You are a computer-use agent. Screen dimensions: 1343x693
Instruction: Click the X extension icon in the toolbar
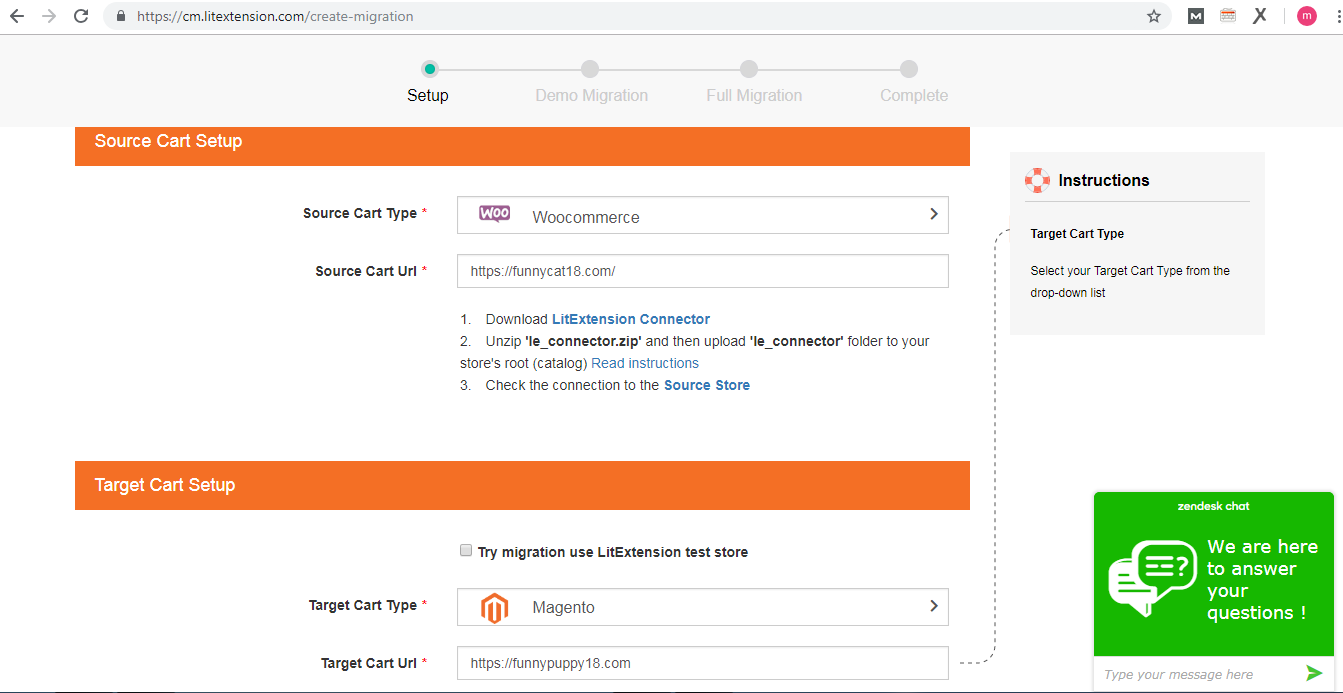pos(1260,16)
